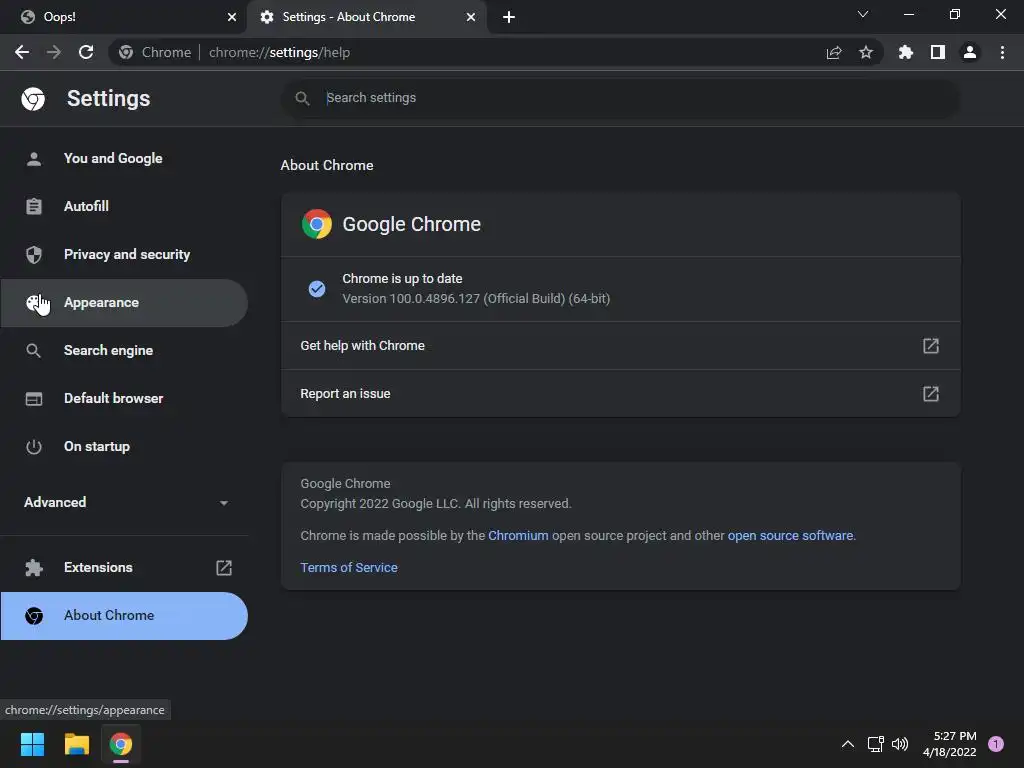Share this page using the share icon
The height and width of the screenshot is (768, 1024).
834,52
